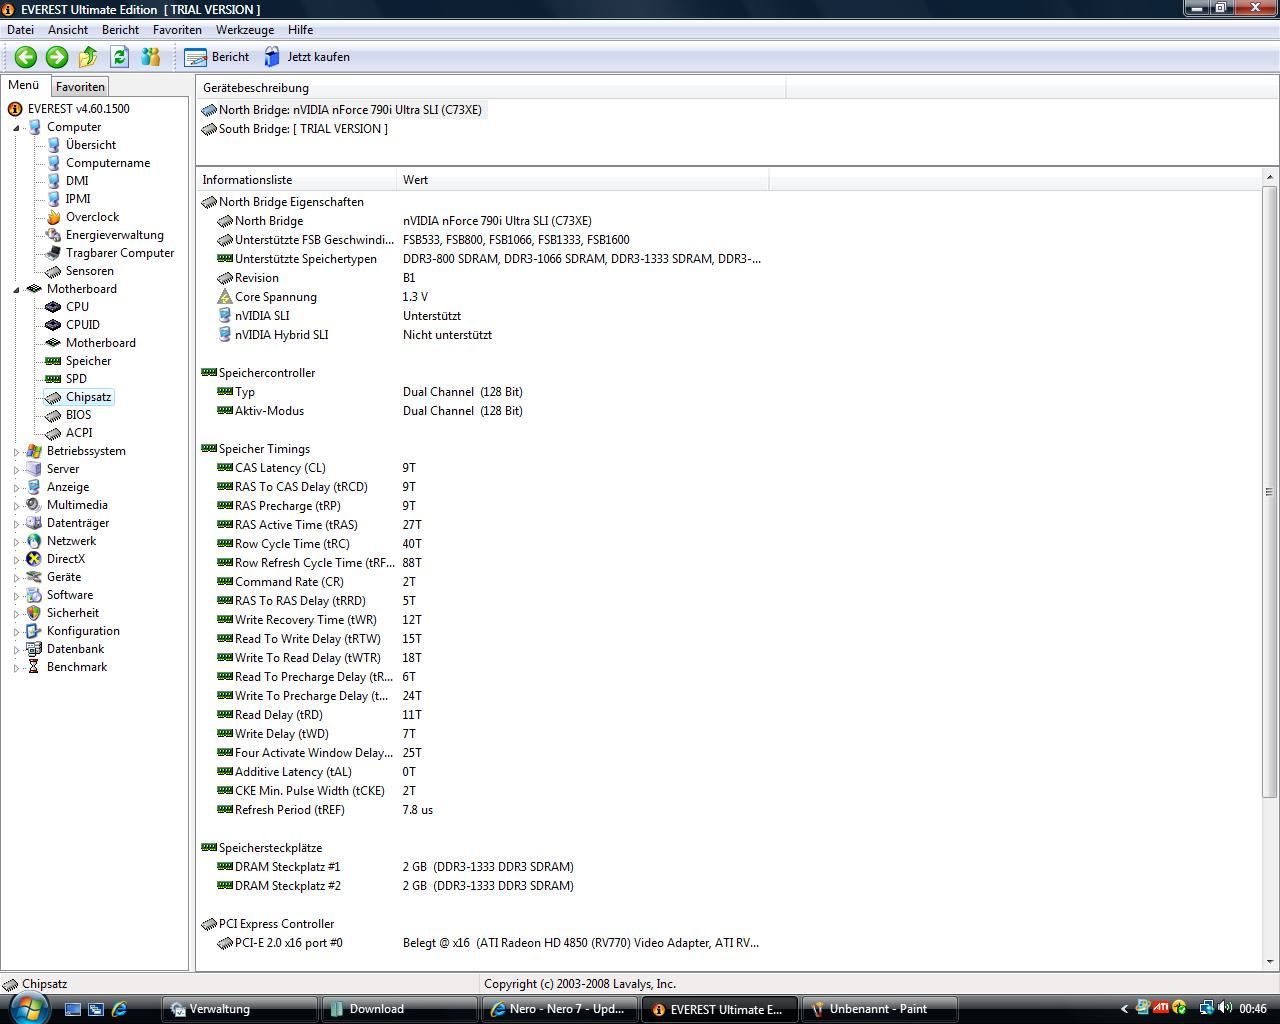The height and width of the screenshot is (1024, 1280).
Task: Click the ACPI chip icon
Action: pyautogui.click(x=53, y=433)
